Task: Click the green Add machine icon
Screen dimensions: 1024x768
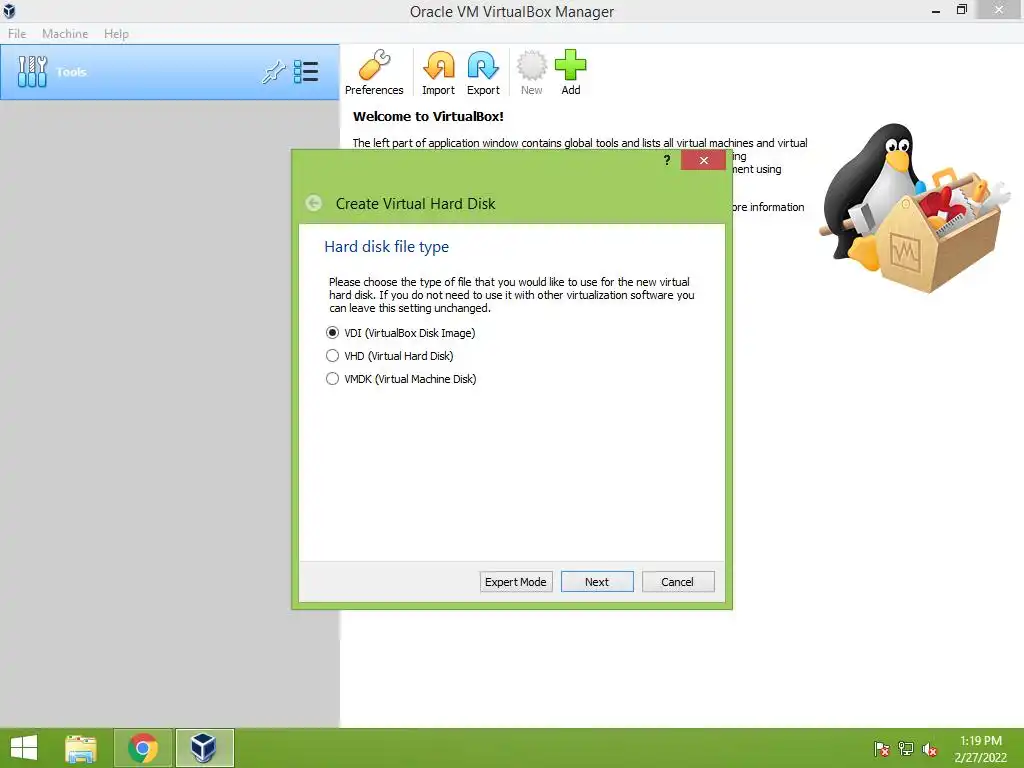Action: 571,72
